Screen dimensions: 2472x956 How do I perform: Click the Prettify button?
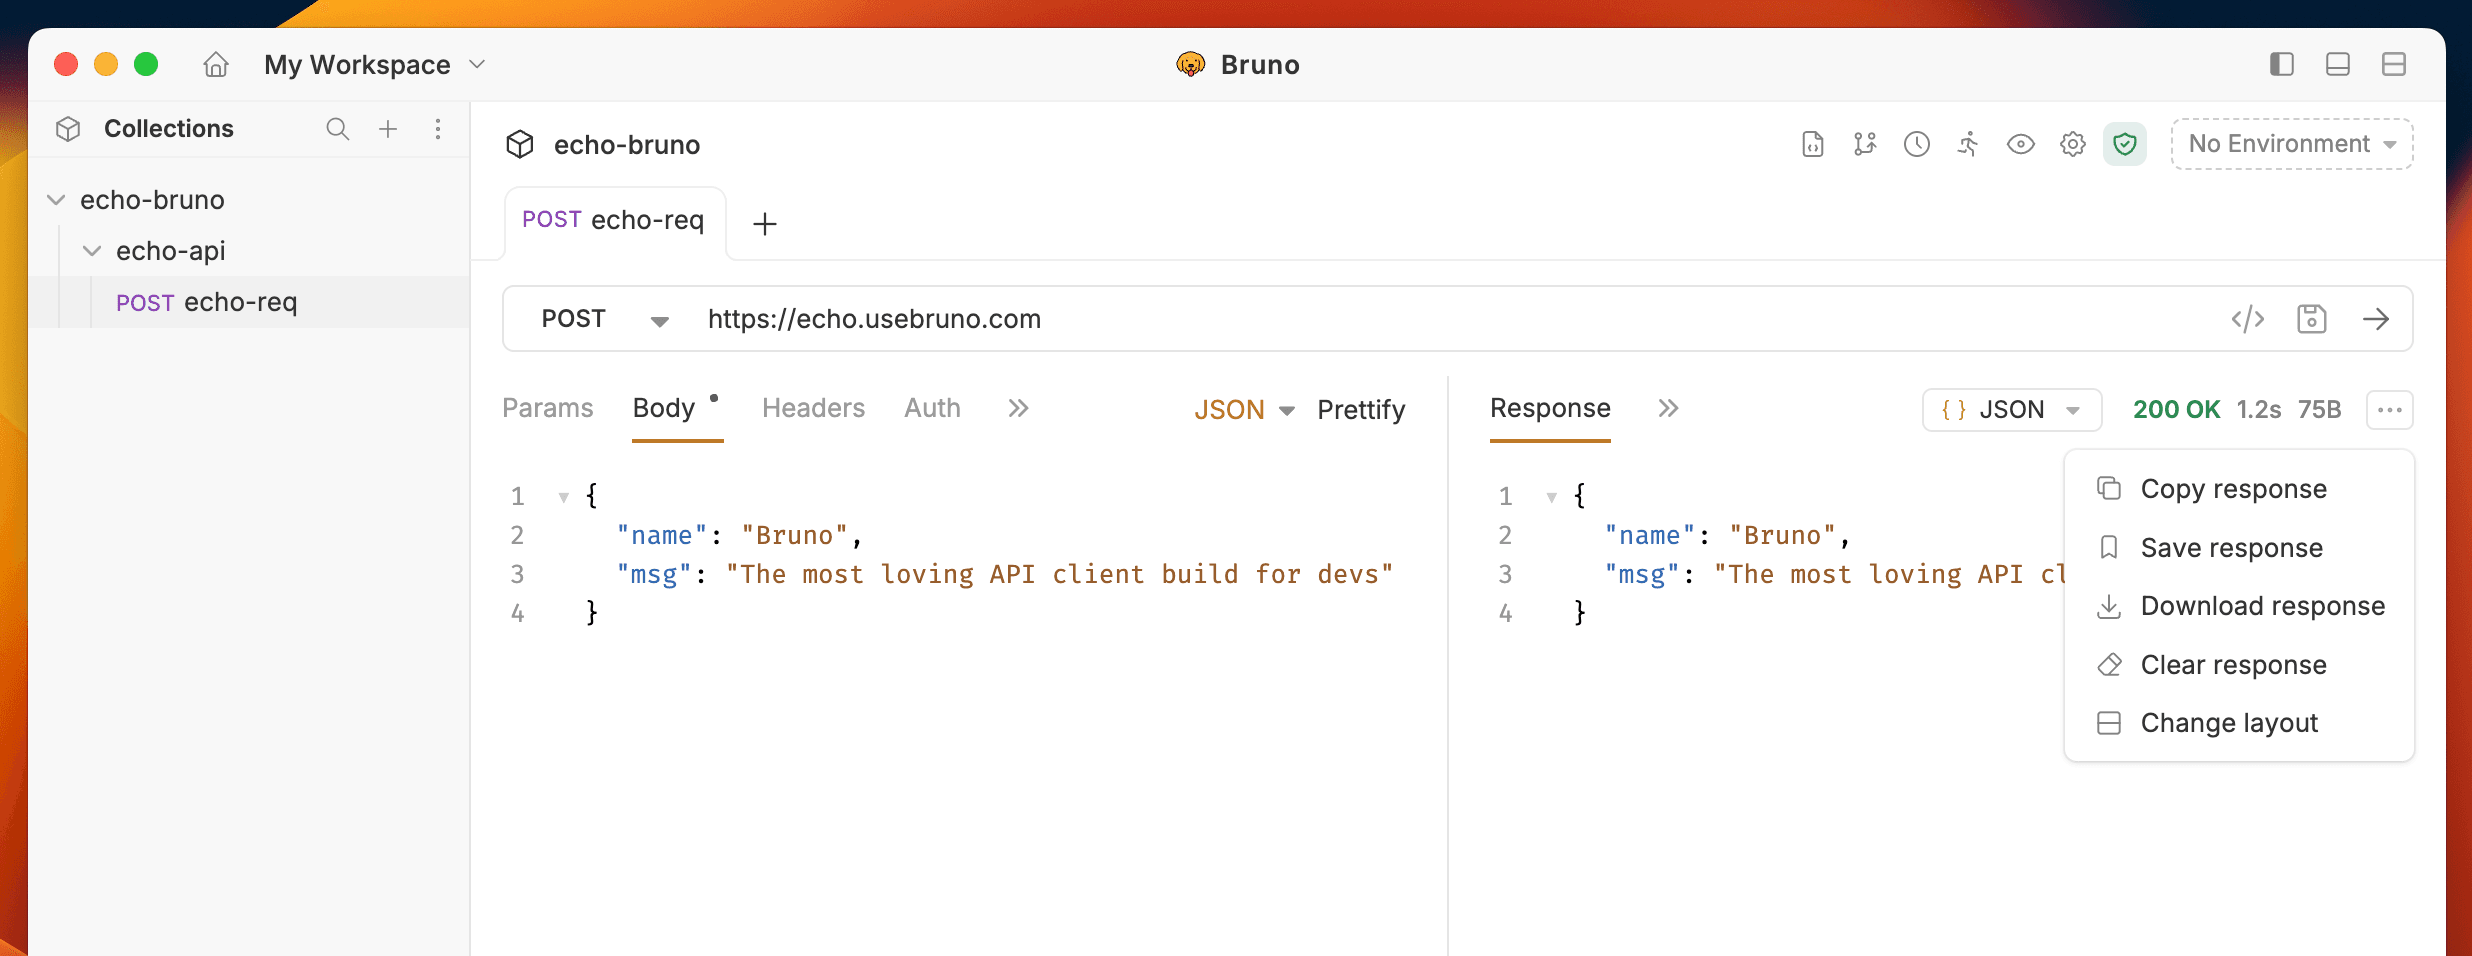pyautogui.click(x=1360, y=409)
